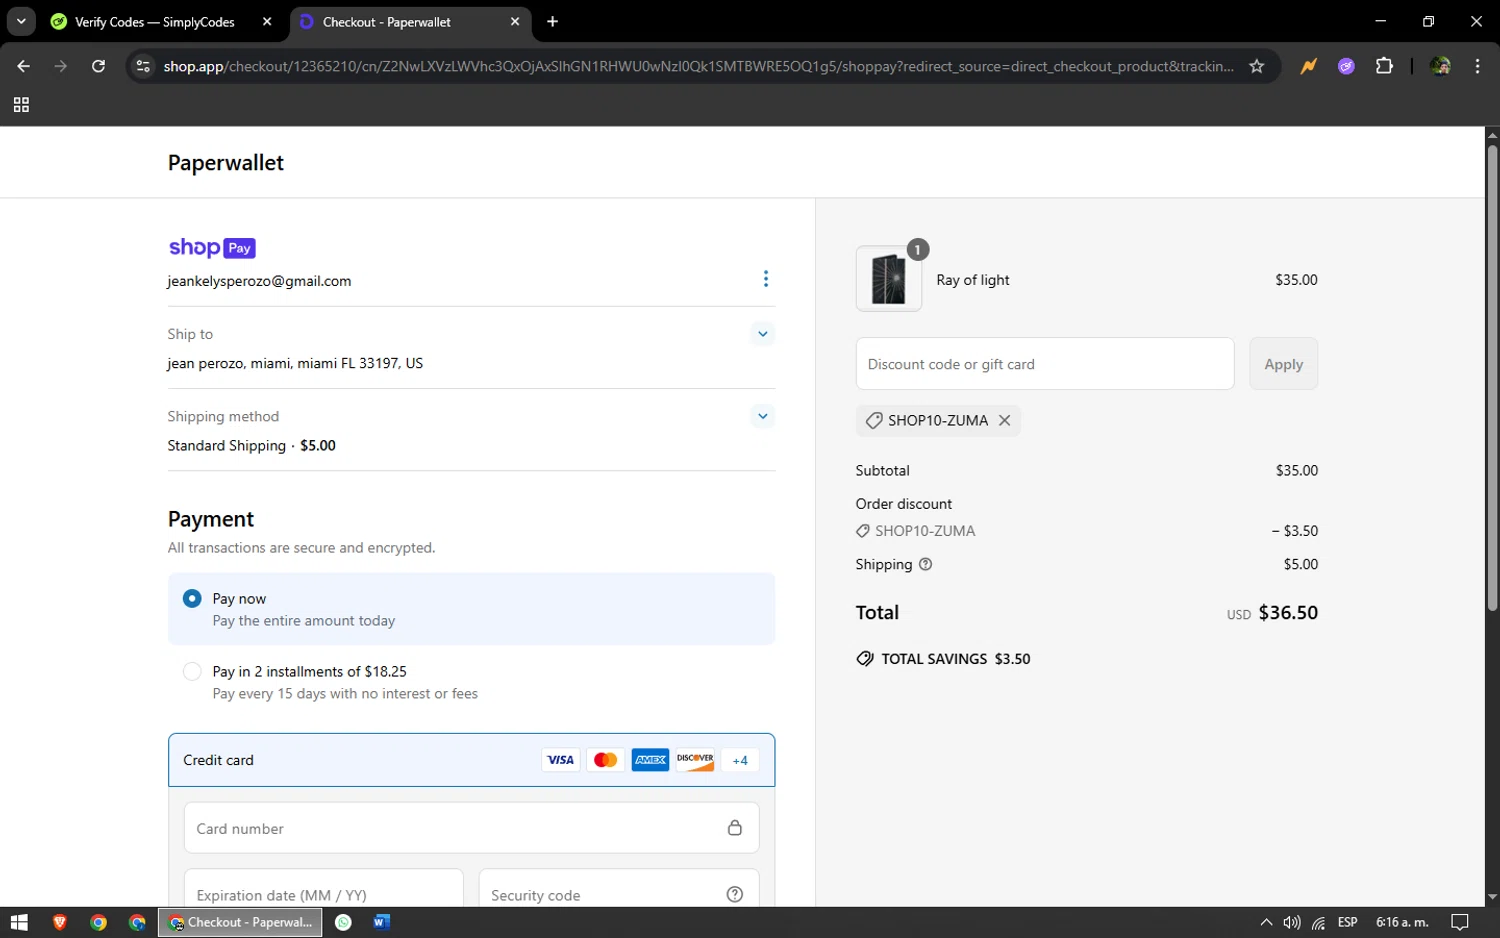Open WhatsApp from the taskbar
This screenshot has height=938, width=1500.
343,922
